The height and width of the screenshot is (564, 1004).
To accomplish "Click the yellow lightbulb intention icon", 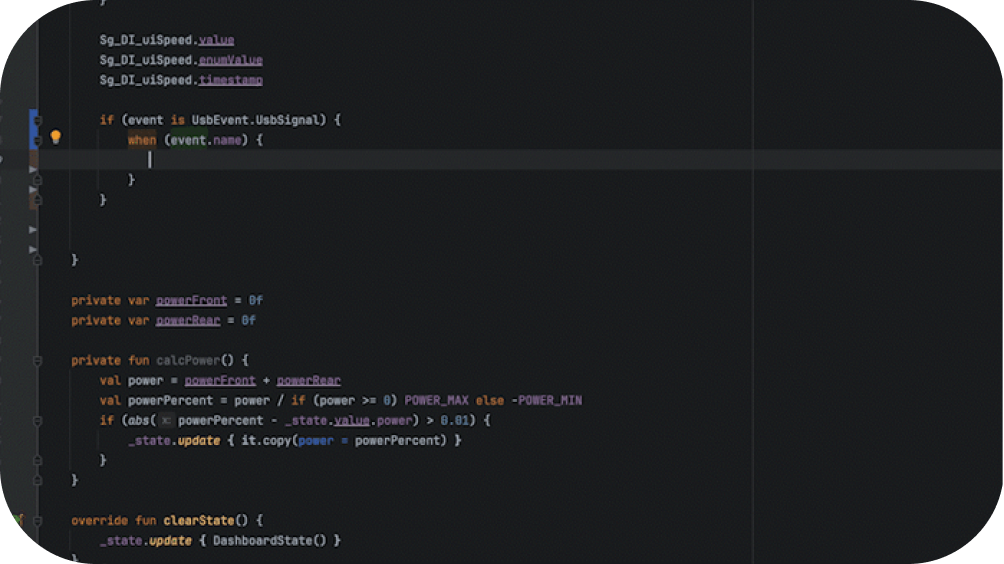I will [x=56, y=138].
